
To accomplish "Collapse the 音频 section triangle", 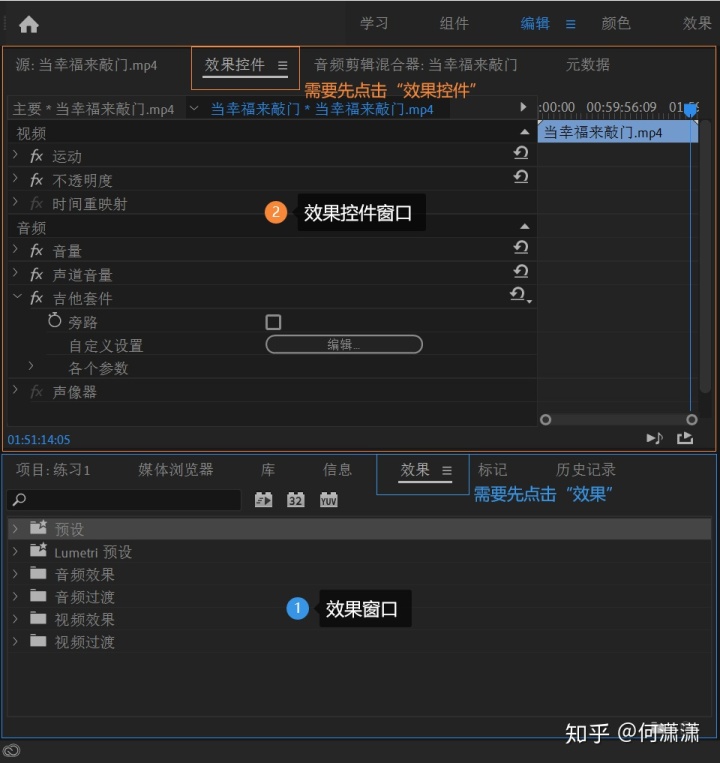I will [524, 226].
